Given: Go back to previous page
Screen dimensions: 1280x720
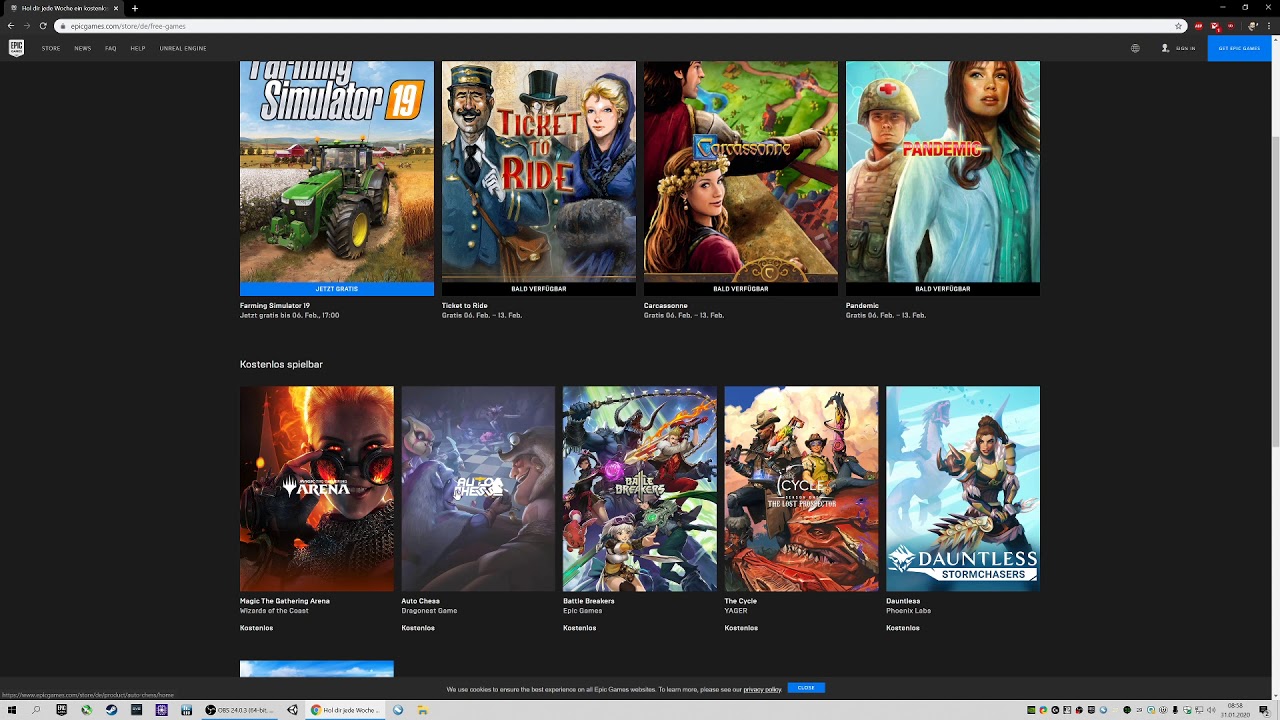Looking at the screenshot, I should (11, 26).
